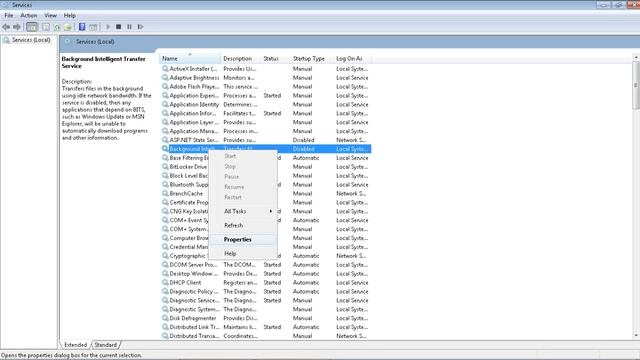Viewport: 640px width, 360px height.
Task: Select the Diagnostic System... row
Action: 266,309
